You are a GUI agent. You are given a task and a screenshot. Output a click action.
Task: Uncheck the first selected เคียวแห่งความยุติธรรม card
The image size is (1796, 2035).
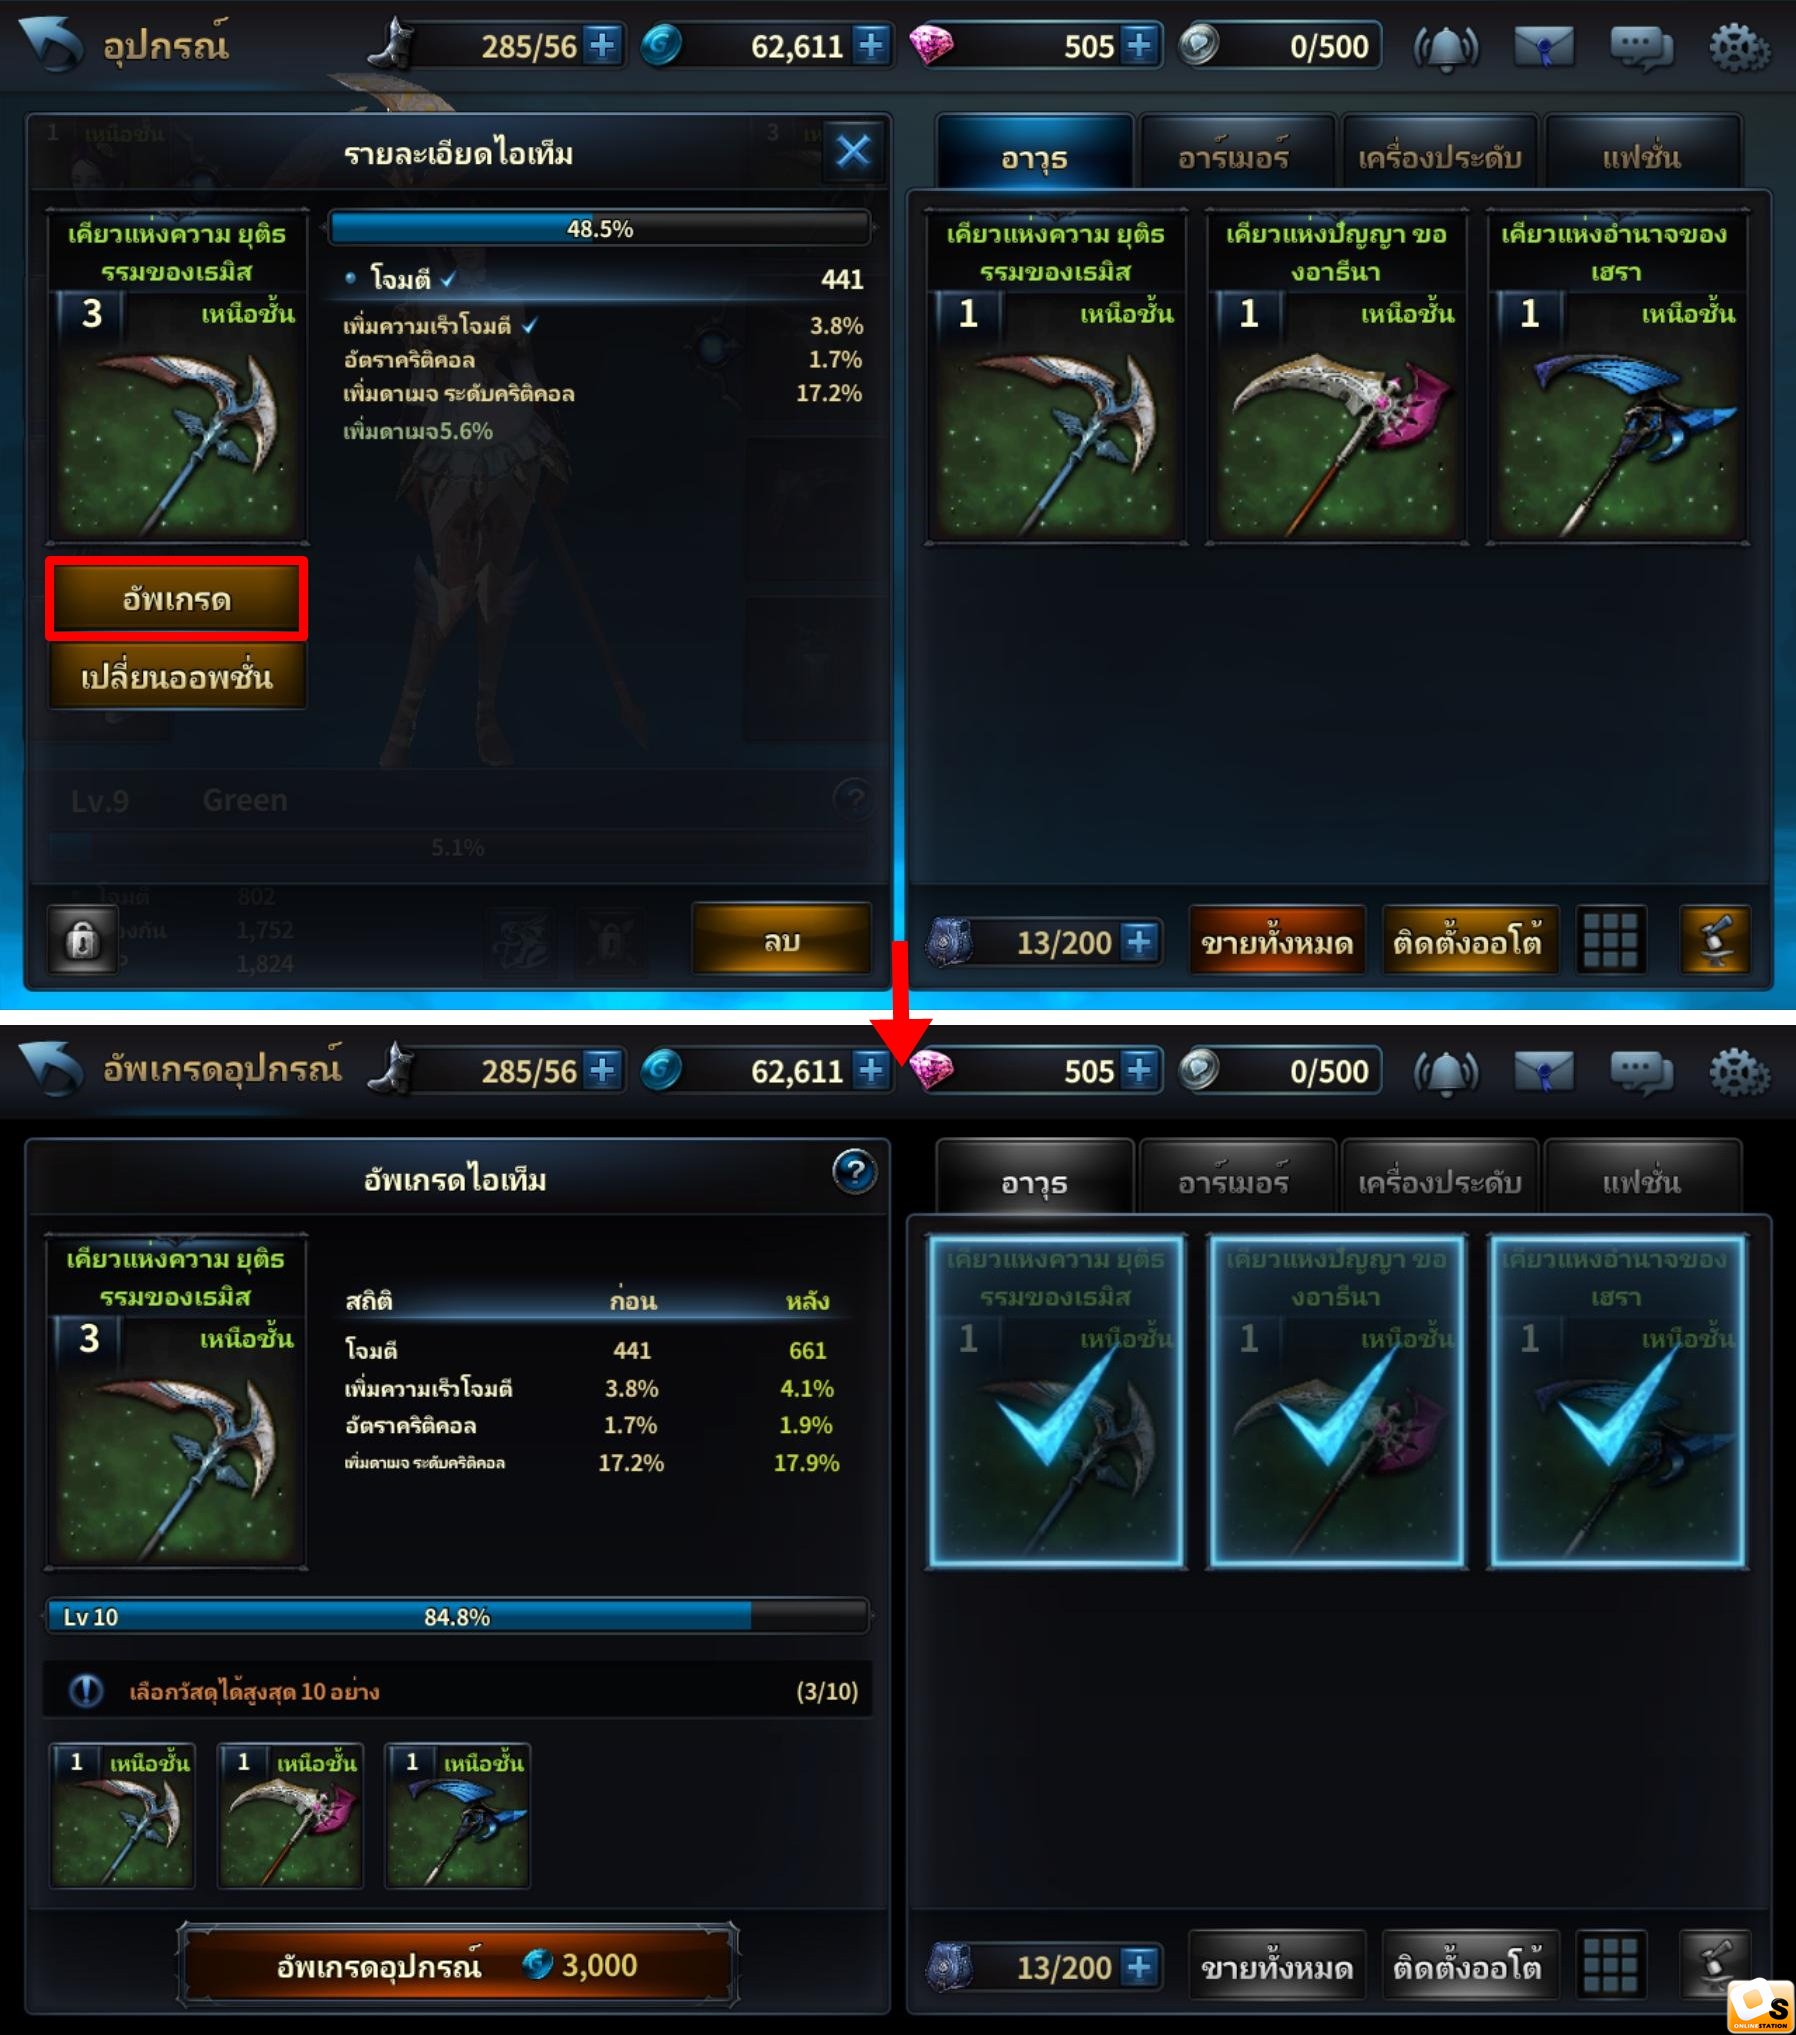point(1056,1401)
